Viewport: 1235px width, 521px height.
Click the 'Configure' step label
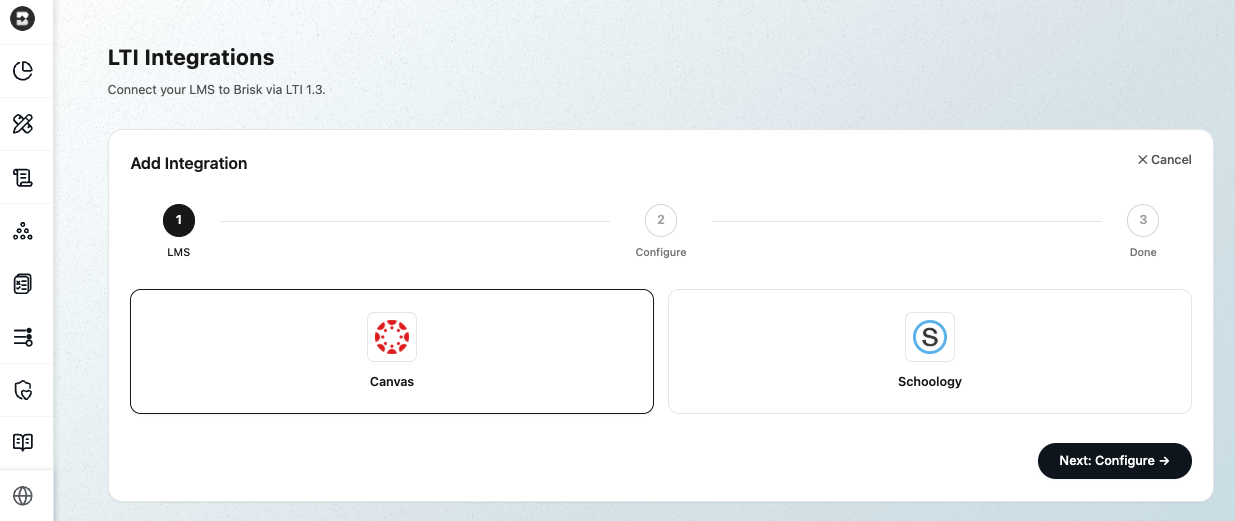[x=661, y=253]
